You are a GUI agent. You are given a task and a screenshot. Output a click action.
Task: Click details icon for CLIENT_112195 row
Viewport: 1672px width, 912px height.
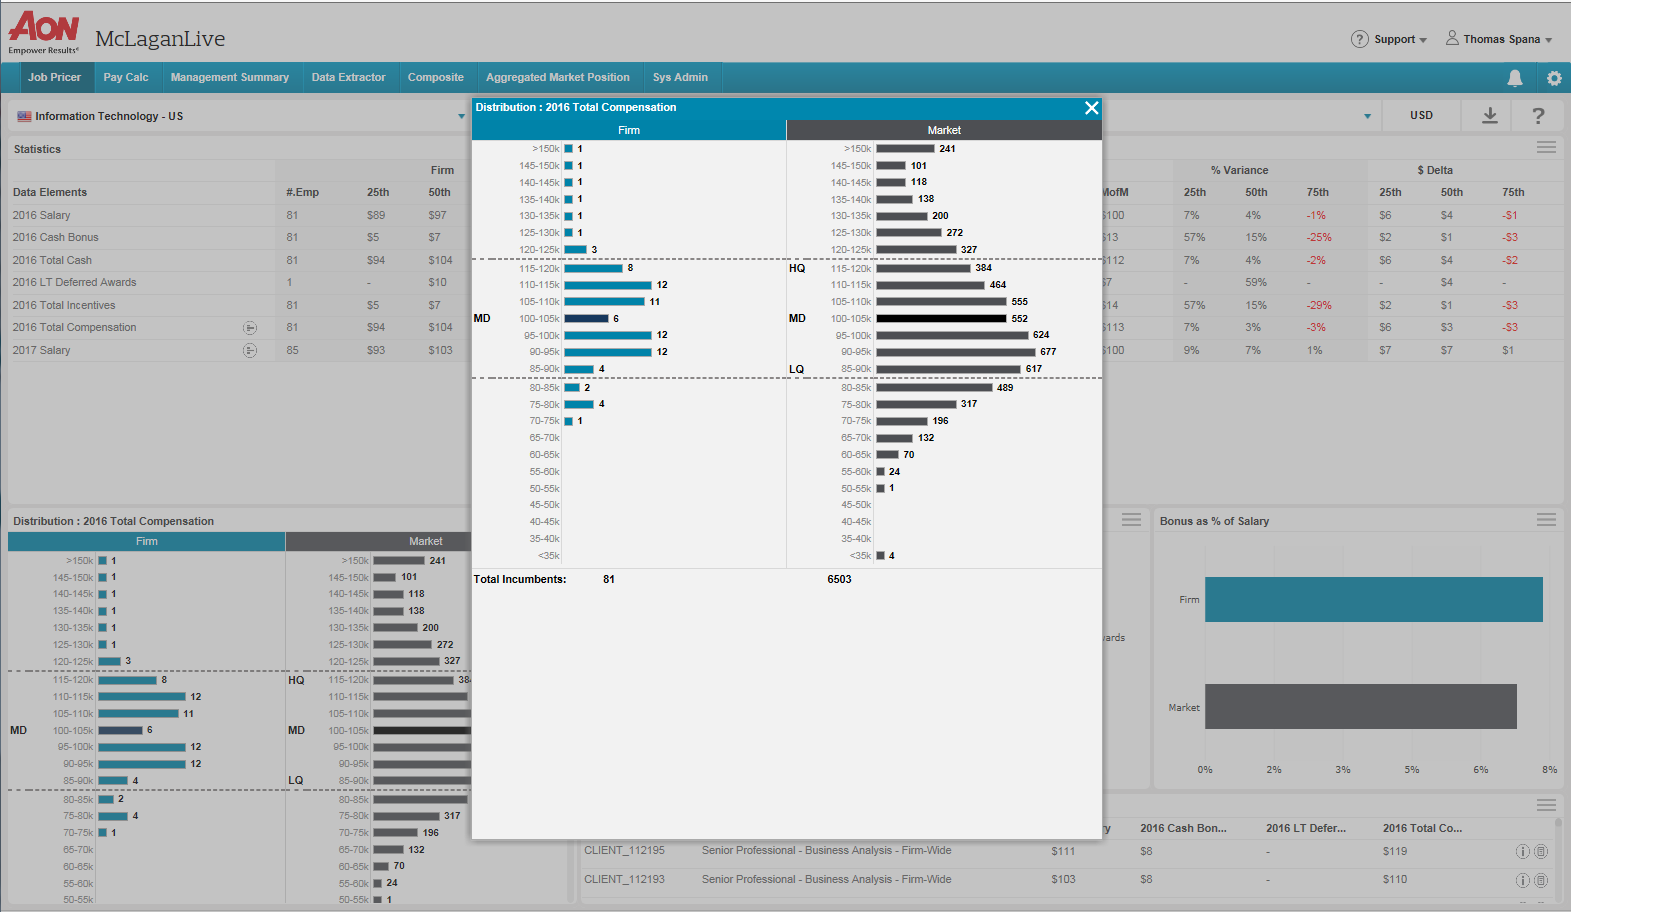point(1541,852)
